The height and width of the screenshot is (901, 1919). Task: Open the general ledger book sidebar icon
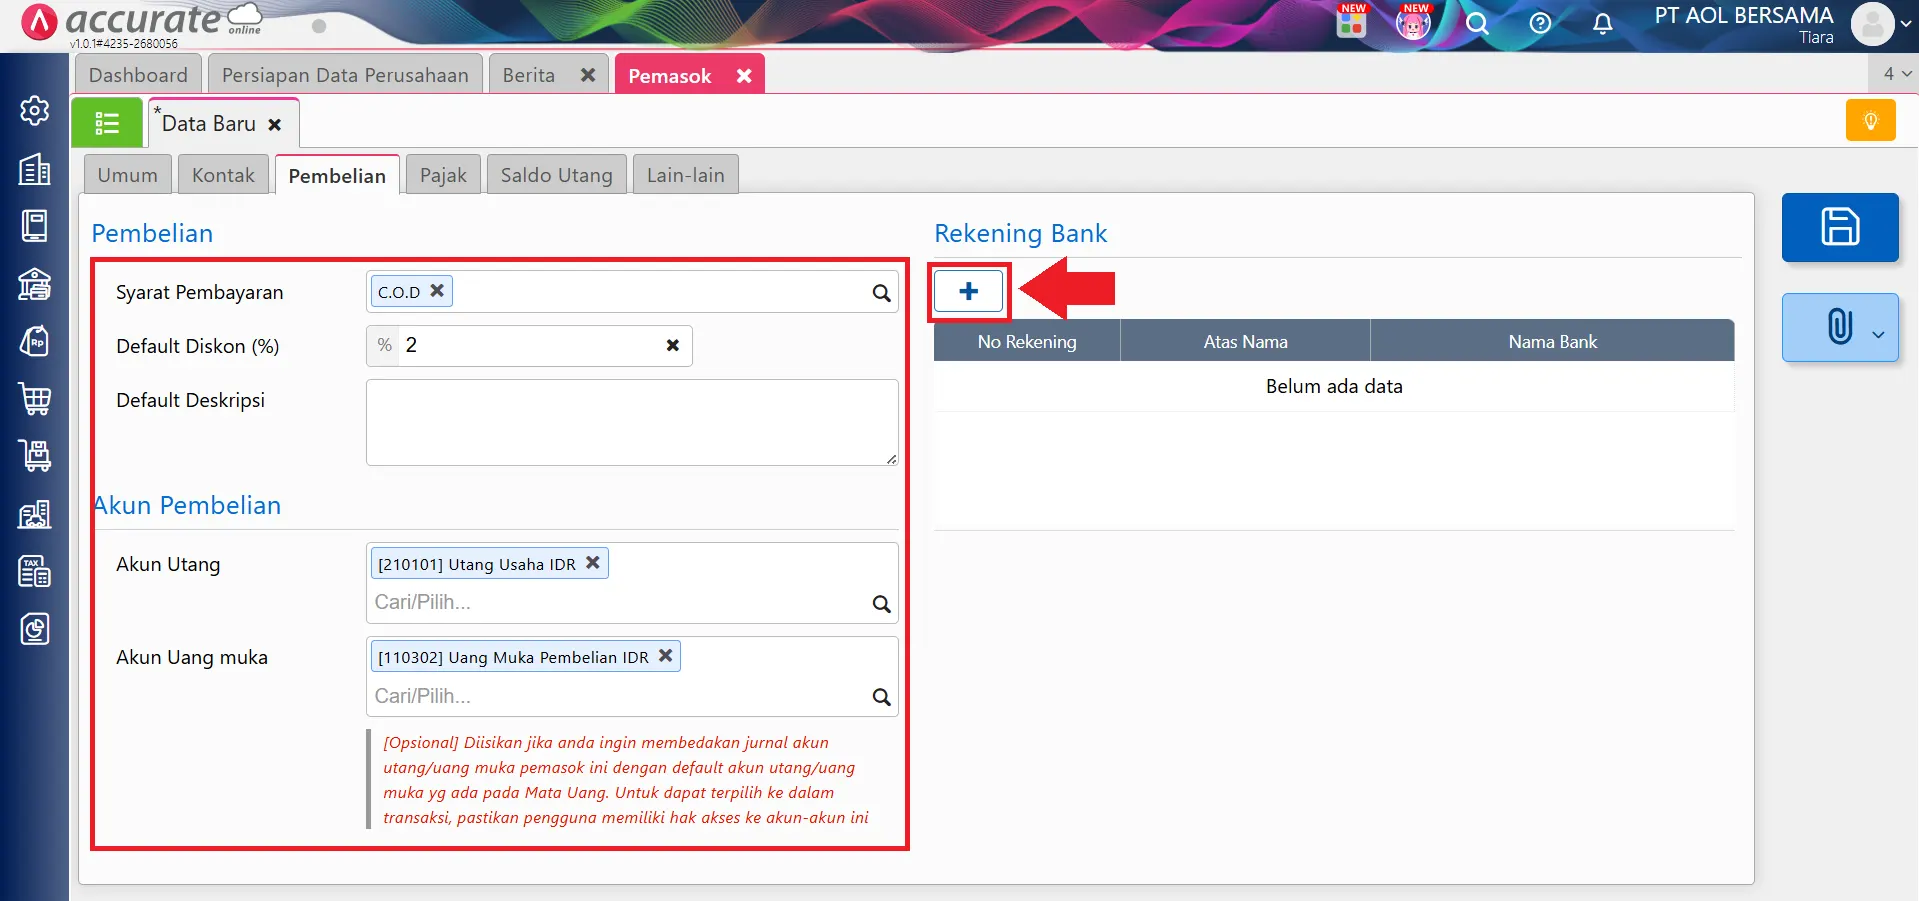point(35,226)
